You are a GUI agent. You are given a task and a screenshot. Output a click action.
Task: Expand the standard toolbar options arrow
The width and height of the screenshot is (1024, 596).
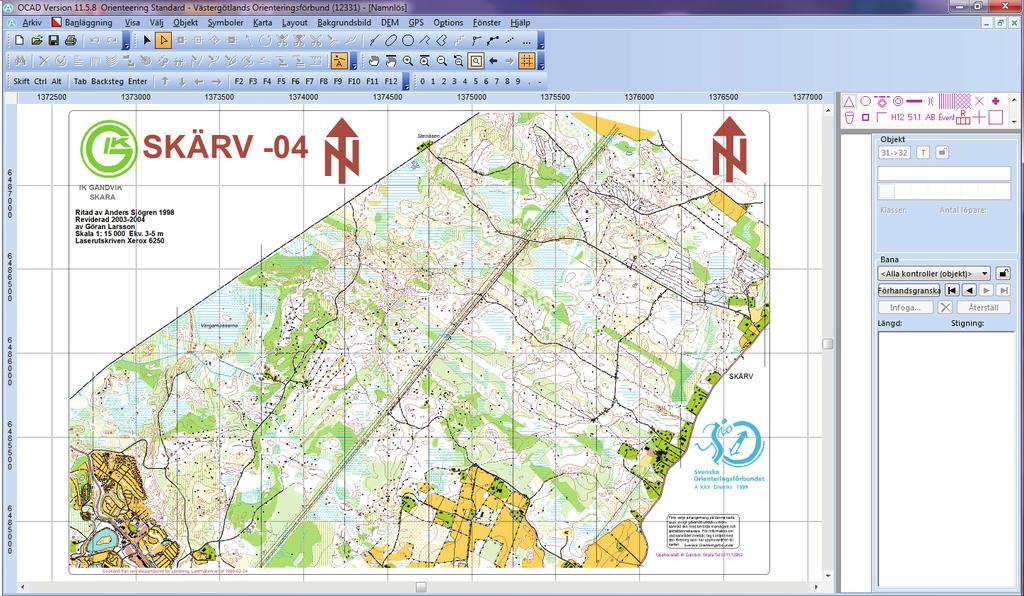(127, 41)
